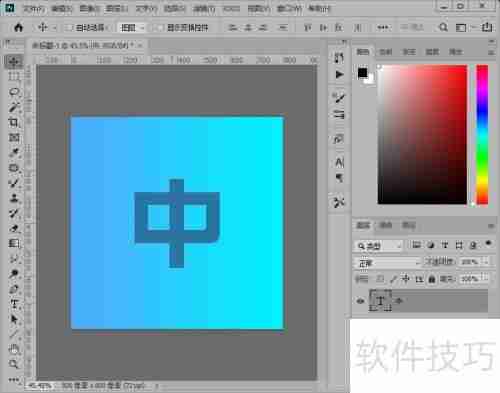Select the Blur tool
Screen dimensions: 500x393
14,259
